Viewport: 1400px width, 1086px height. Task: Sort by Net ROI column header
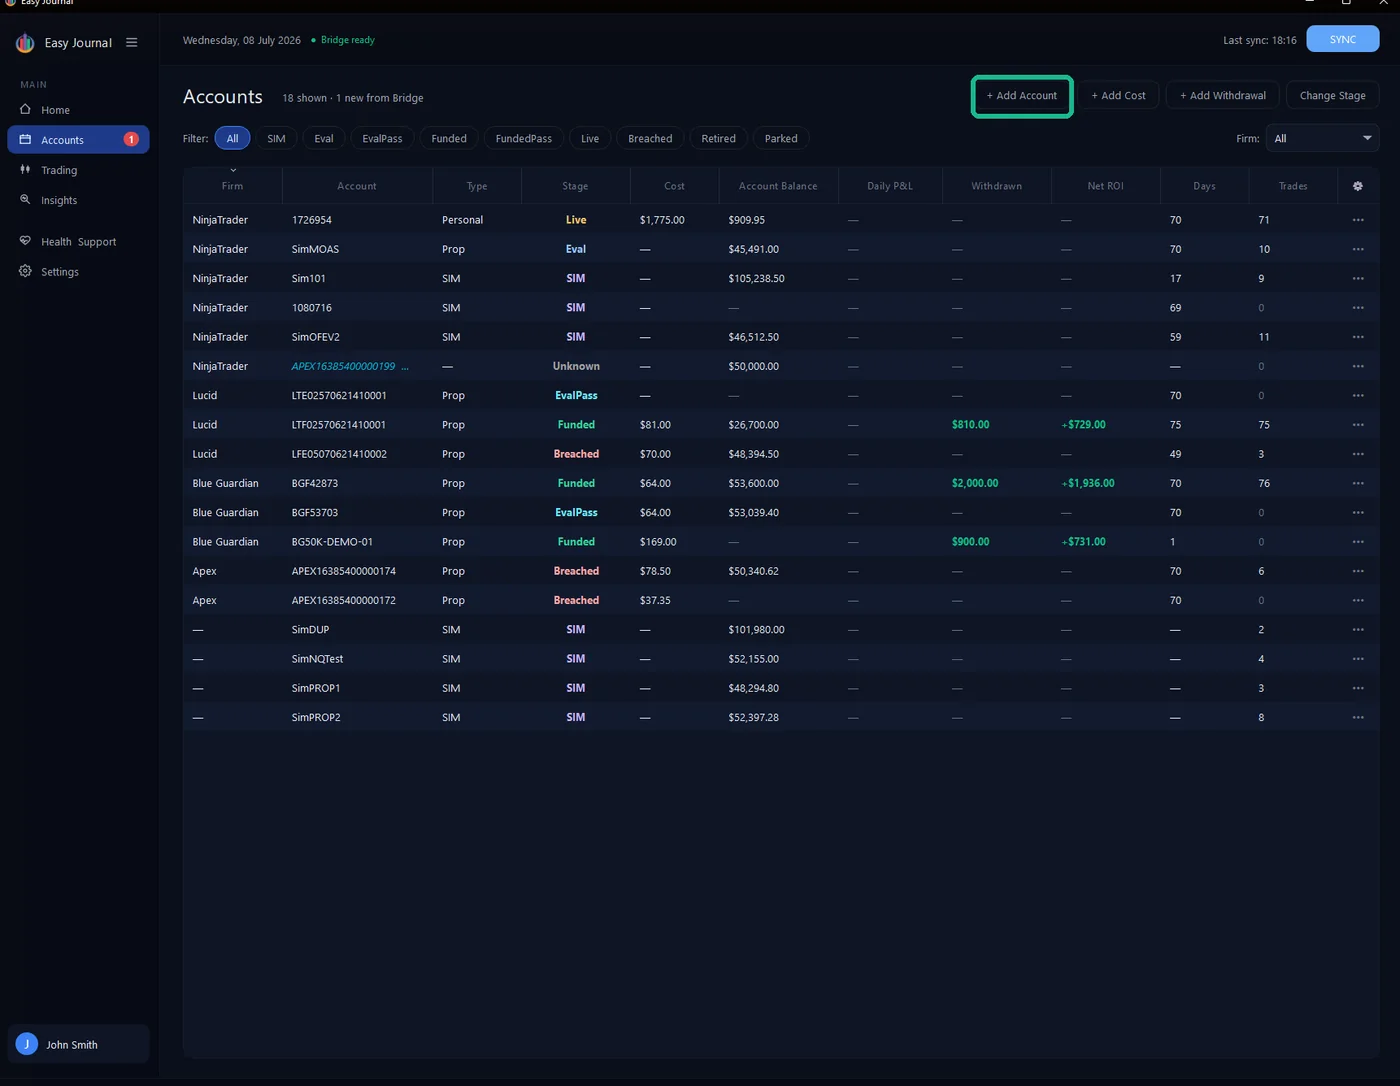(1105, 186)
